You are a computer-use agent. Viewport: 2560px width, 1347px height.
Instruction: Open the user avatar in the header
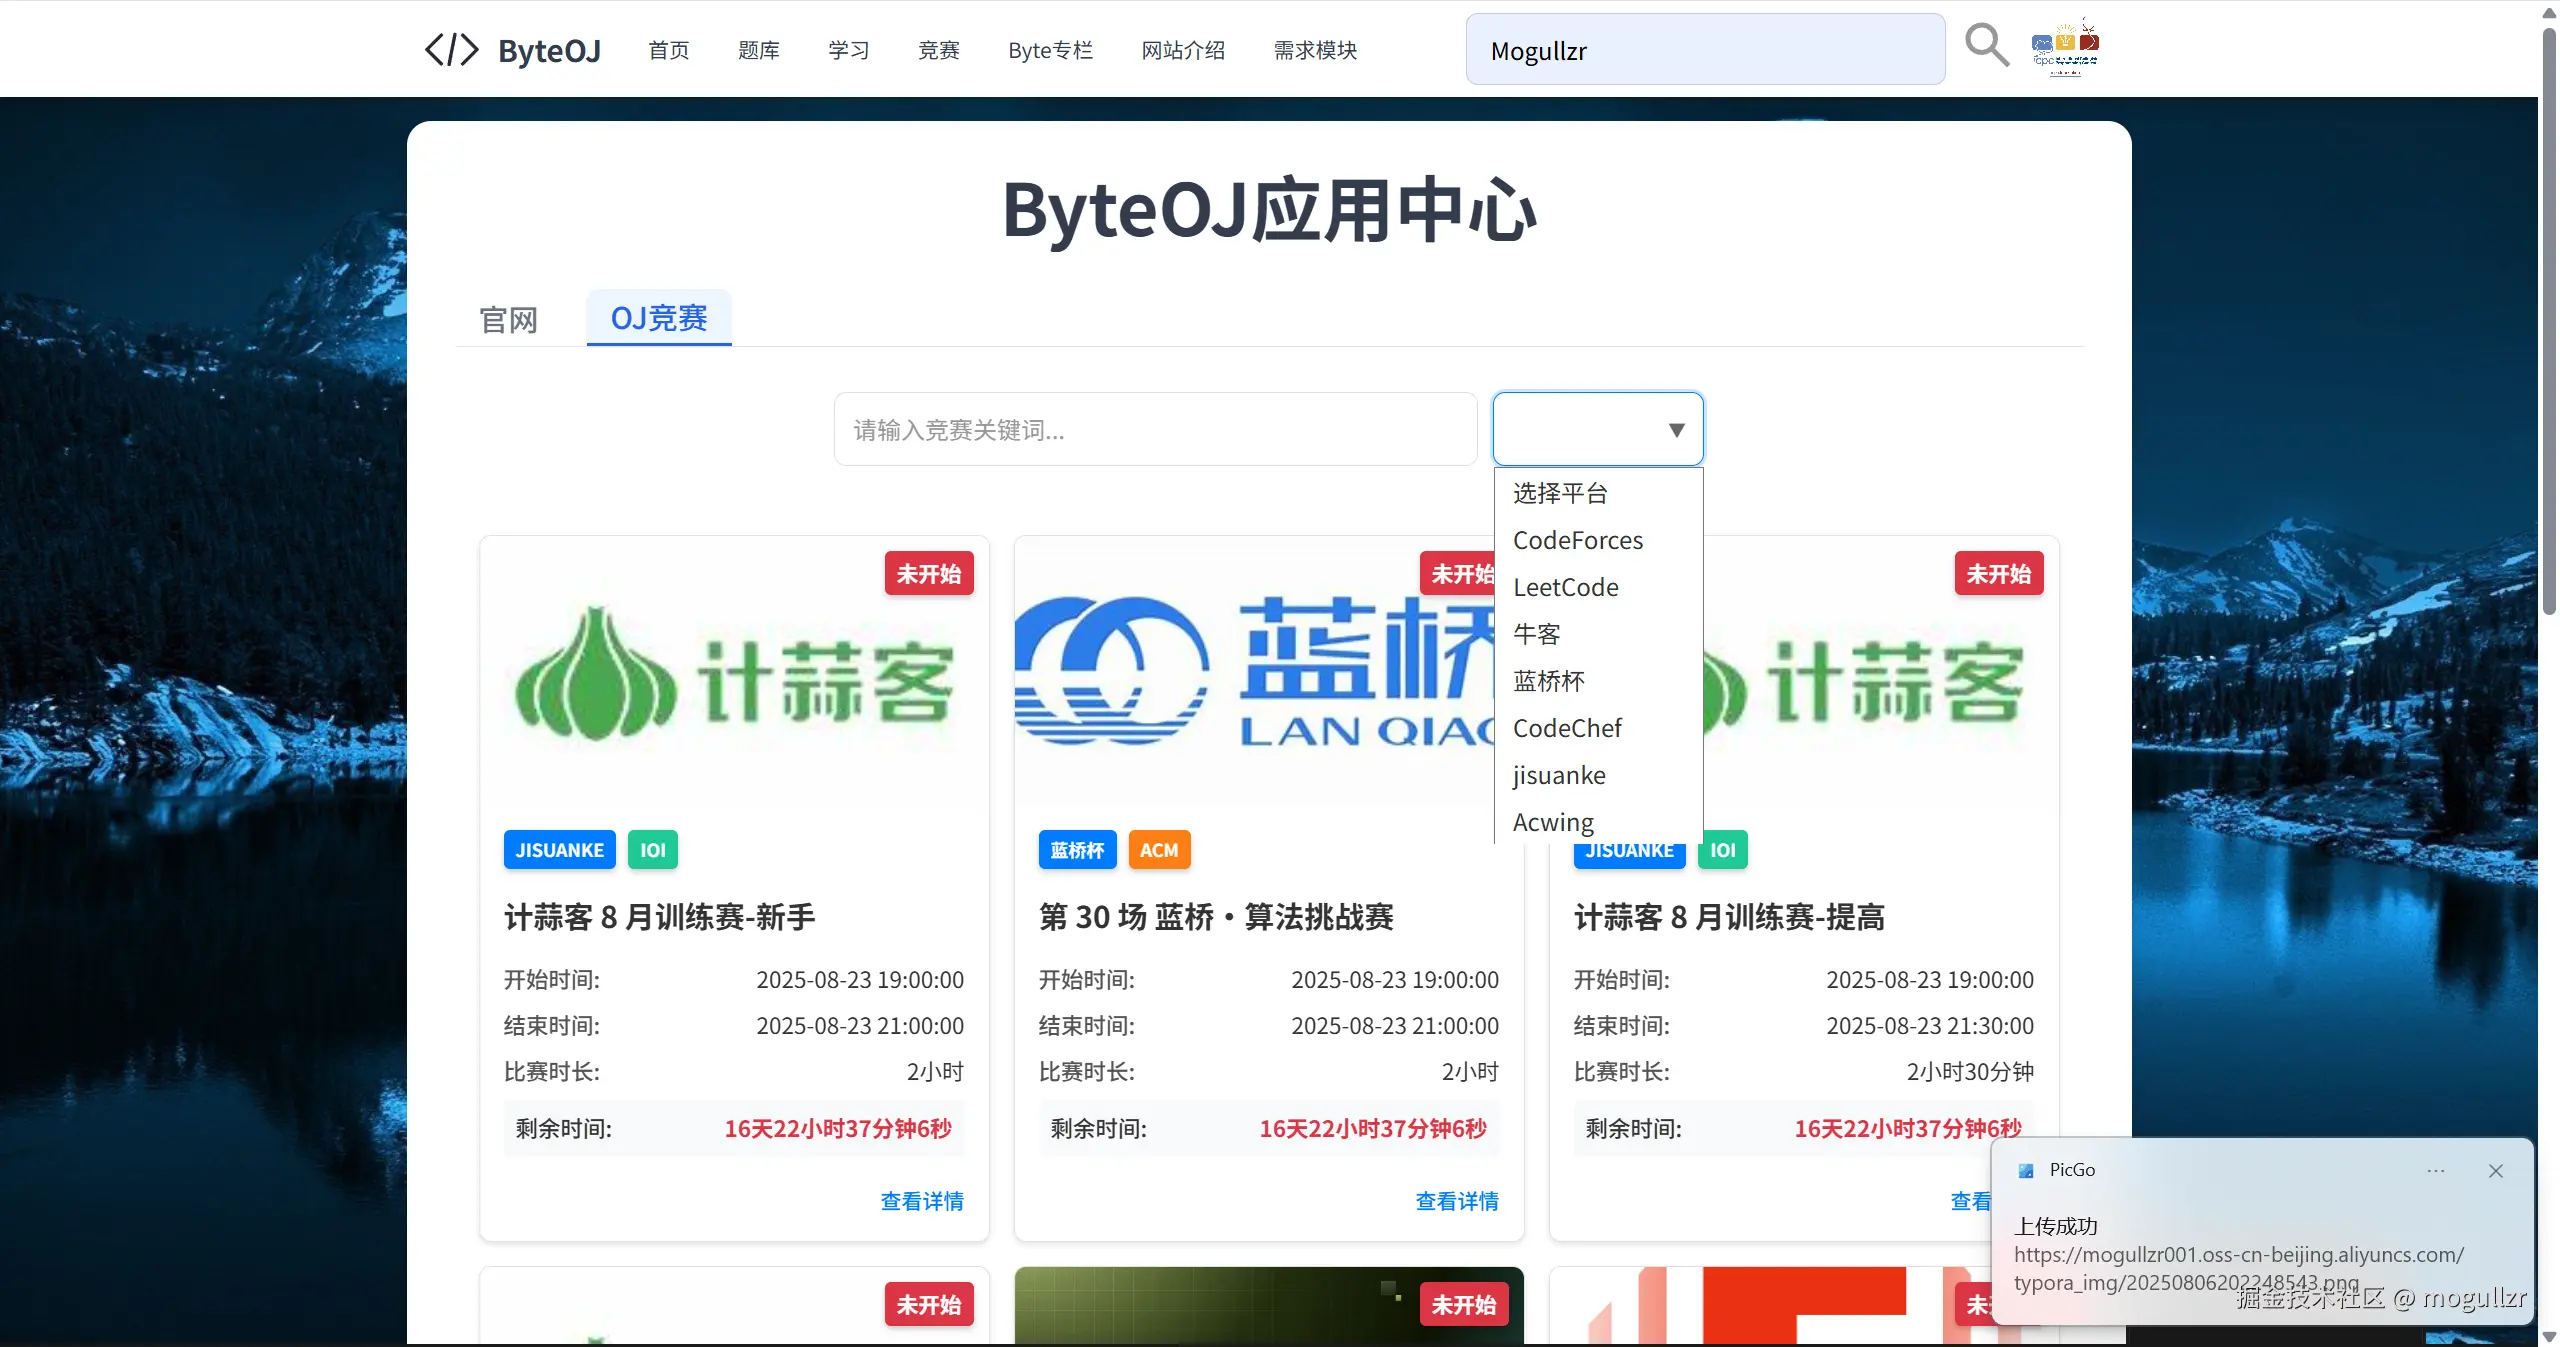[x=2065, y=47]
